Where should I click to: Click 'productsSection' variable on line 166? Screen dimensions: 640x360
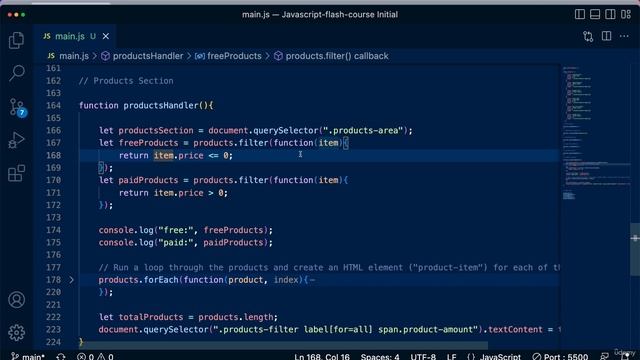pyautogui.click(x=156, y=131)
